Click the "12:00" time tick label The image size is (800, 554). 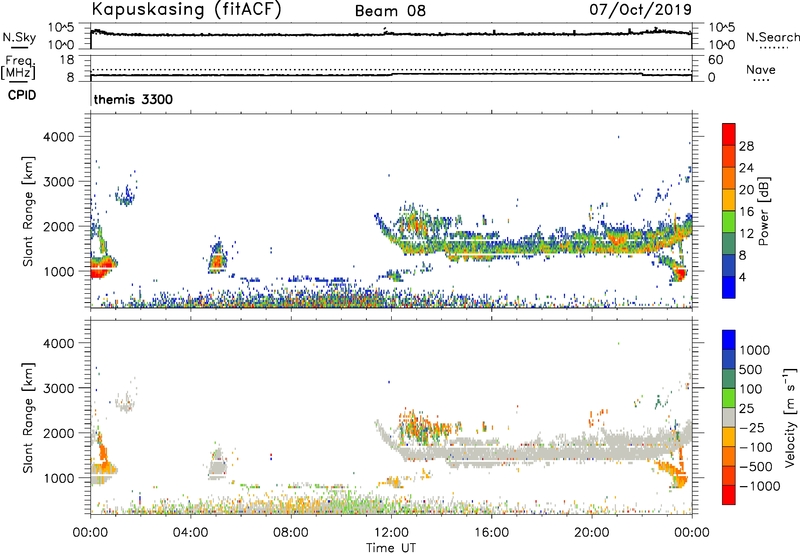point(391,533)
